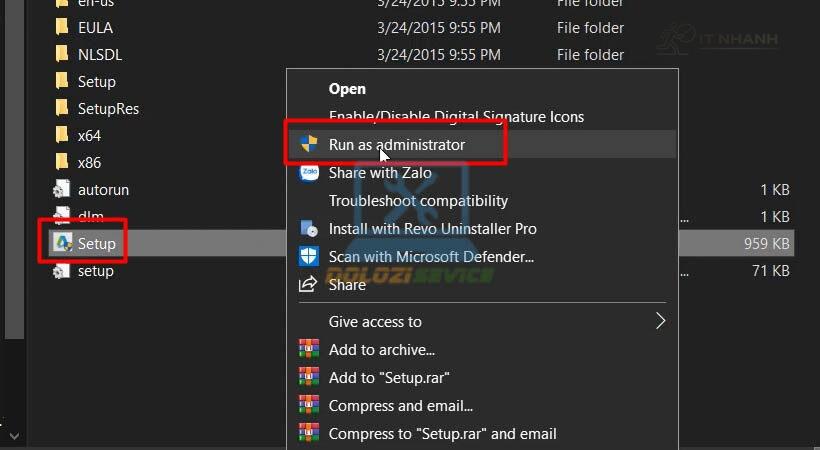Click WinRAR icon beside Compress and email
This screenshot has height=450, width=820.
(309, 406)
